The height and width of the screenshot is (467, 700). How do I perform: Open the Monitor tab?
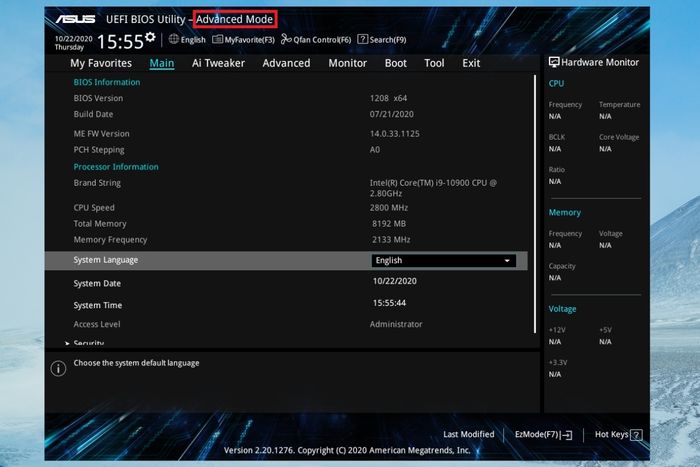tap(347, 63)
